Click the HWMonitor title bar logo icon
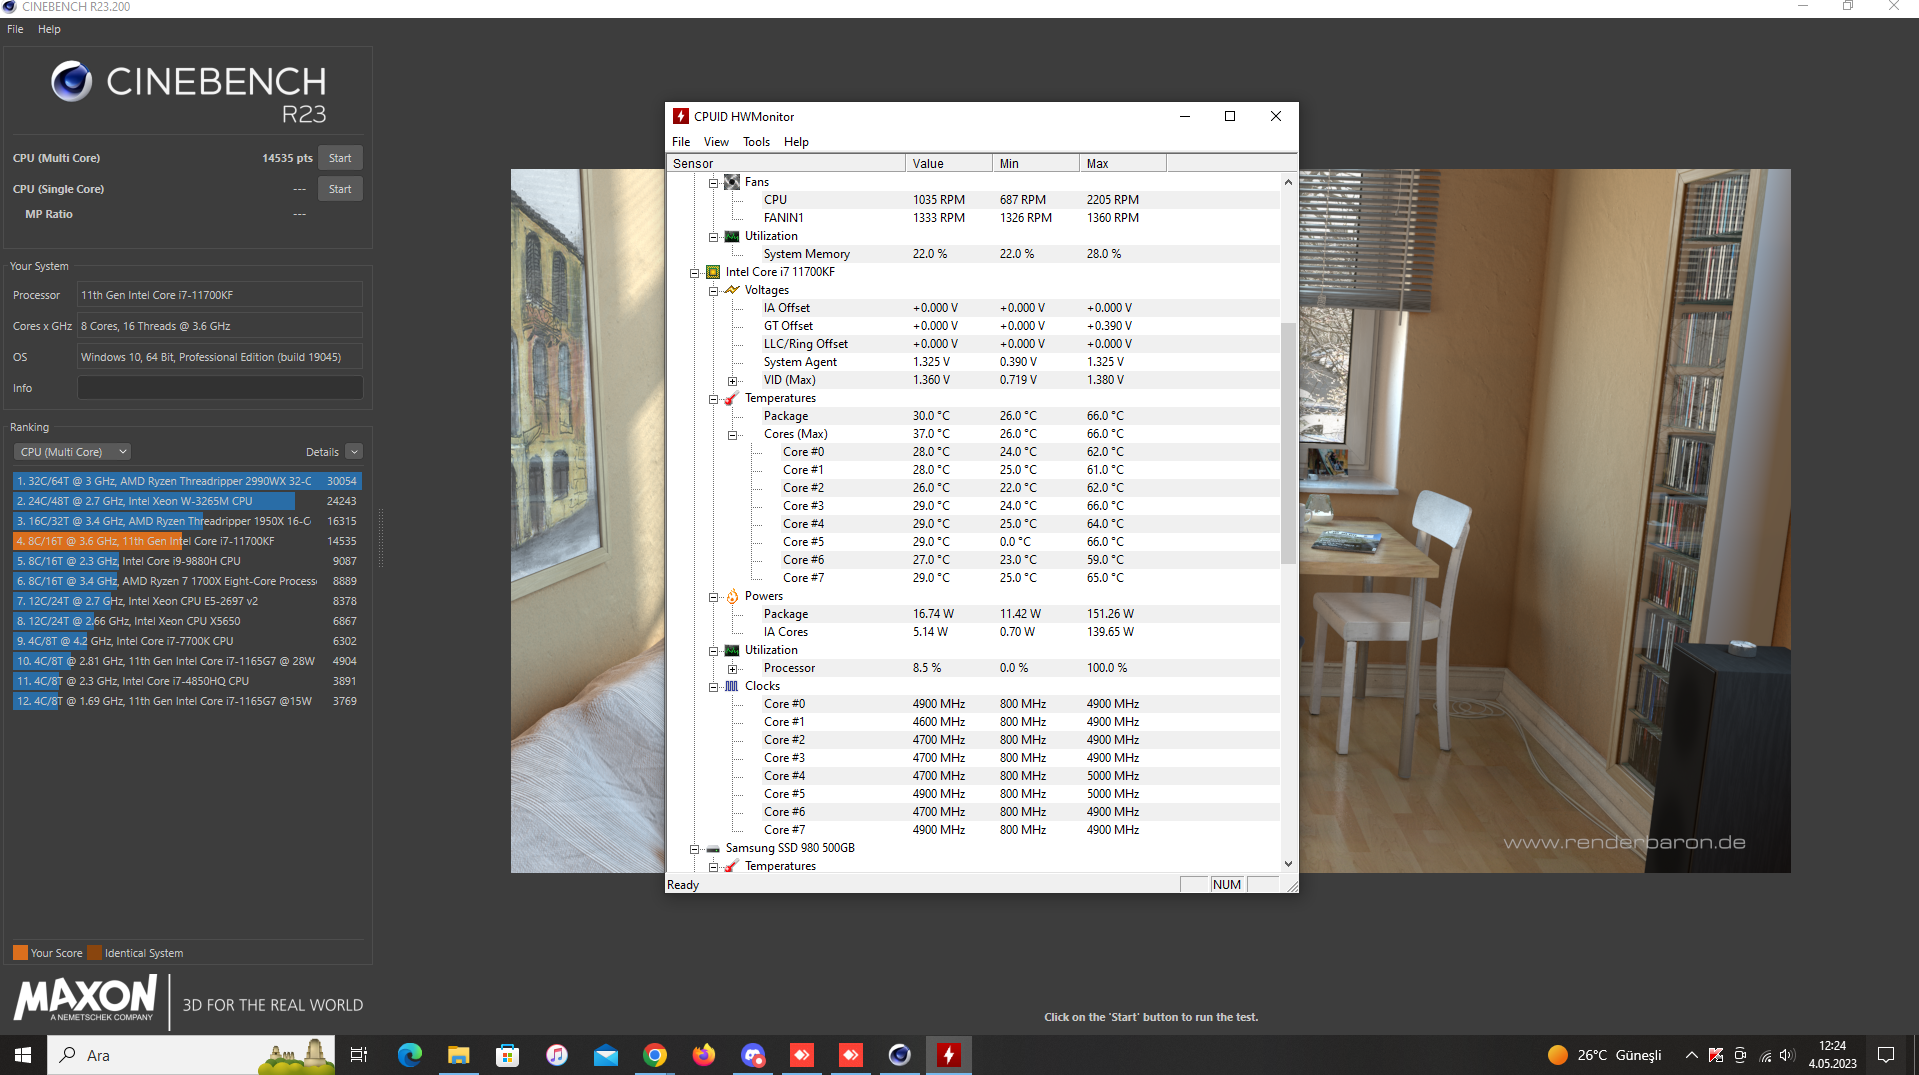 pos(681,116)
